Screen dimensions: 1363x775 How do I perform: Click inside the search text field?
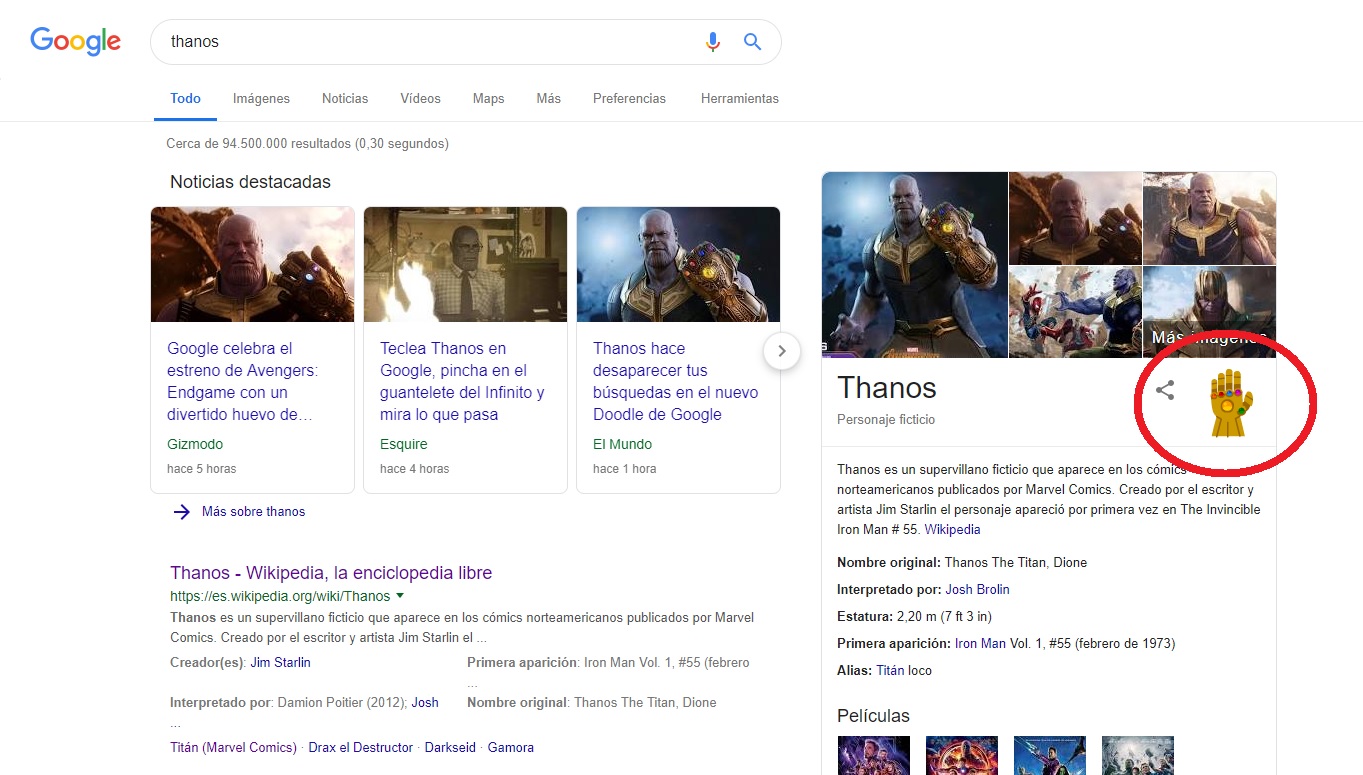click(430, 42)
